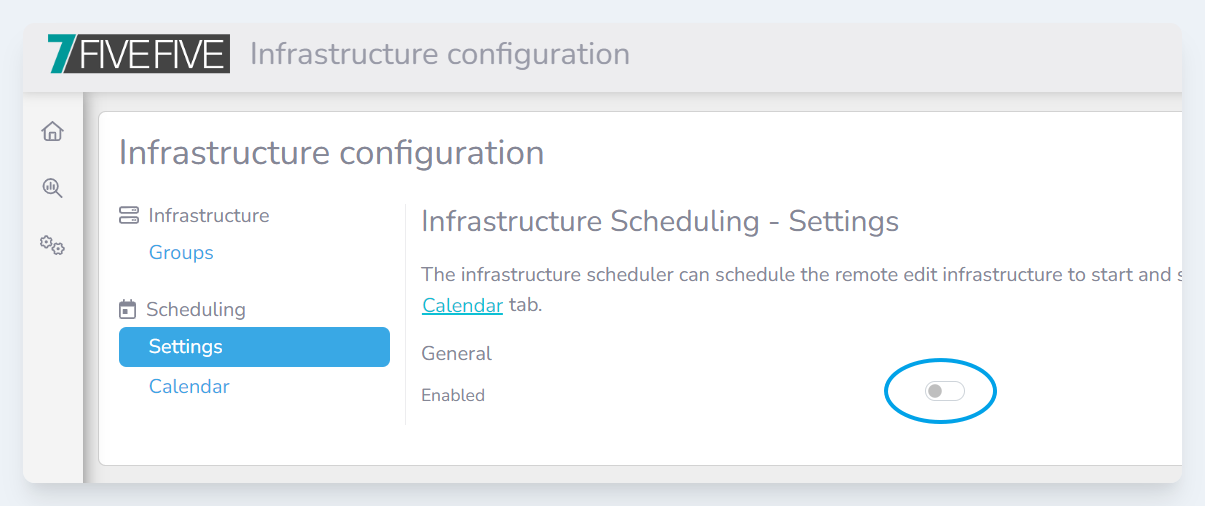Screen dimensions: 1205x506
Task: Switch to the Calendar item in side menu
Action: point(189,386)
